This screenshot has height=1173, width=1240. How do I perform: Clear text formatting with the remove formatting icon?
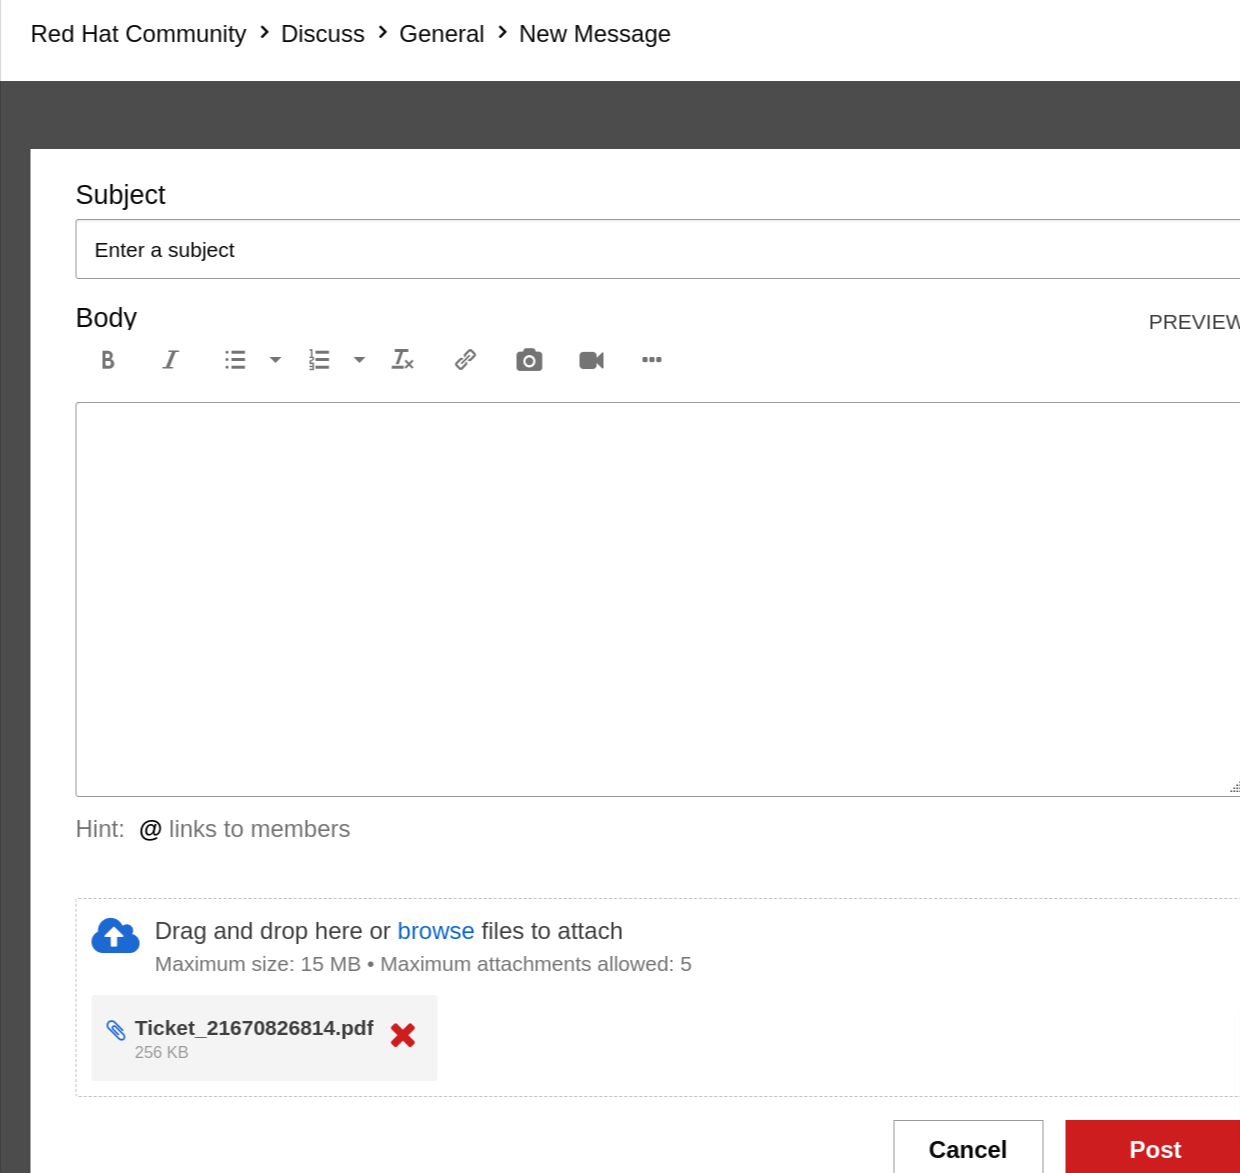click(x=402, y=359)
